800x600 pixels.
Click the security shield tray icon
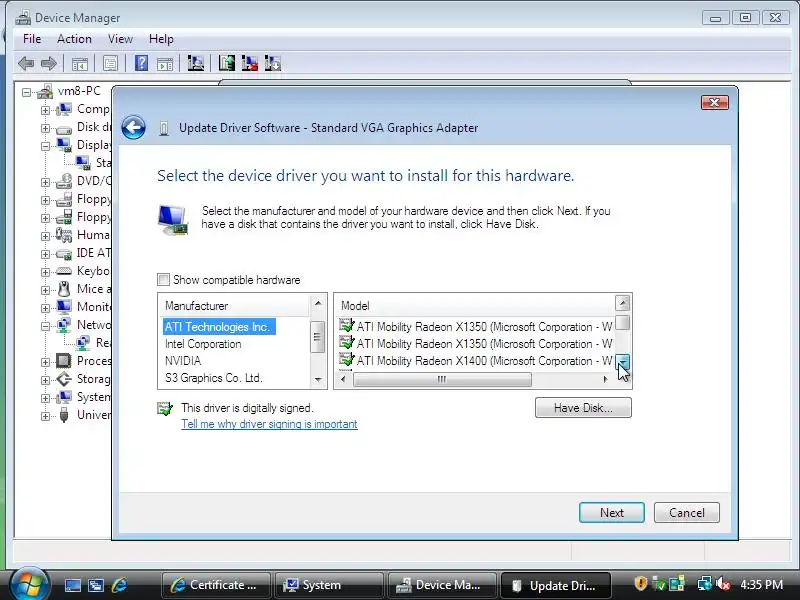[640, 584]
